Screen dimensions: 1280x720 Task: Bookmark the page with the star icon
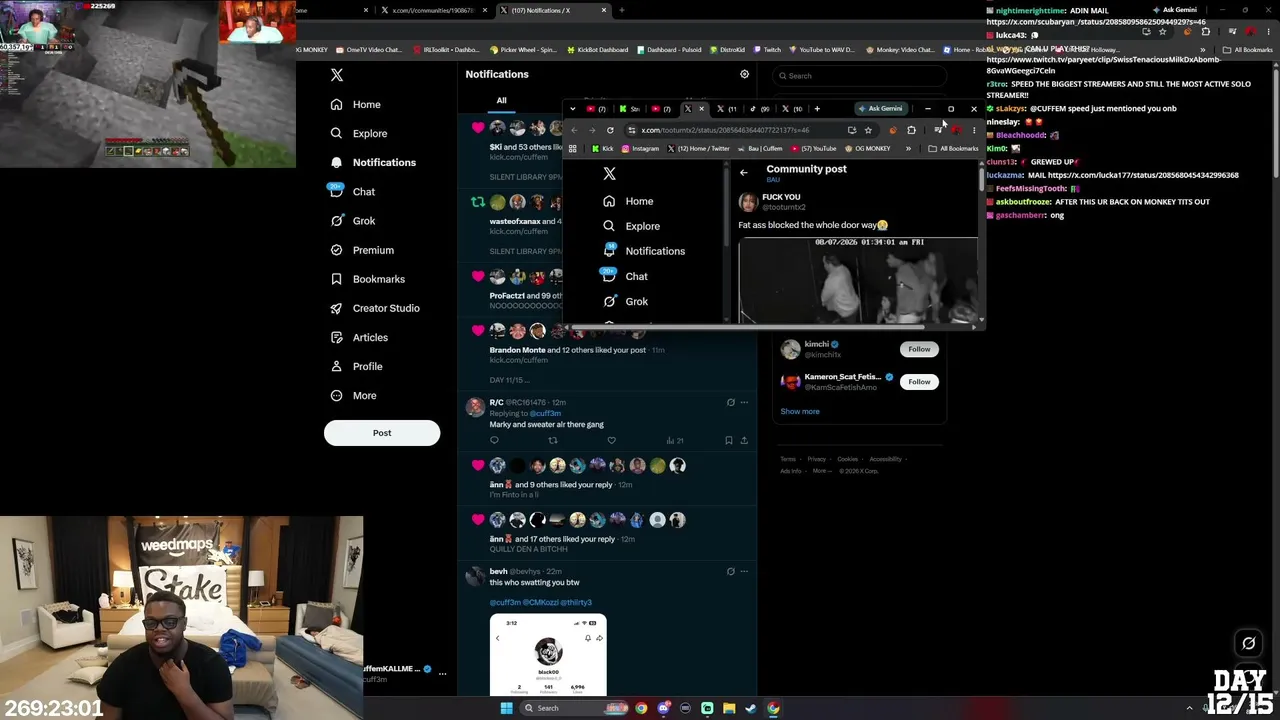pos(868,130)
